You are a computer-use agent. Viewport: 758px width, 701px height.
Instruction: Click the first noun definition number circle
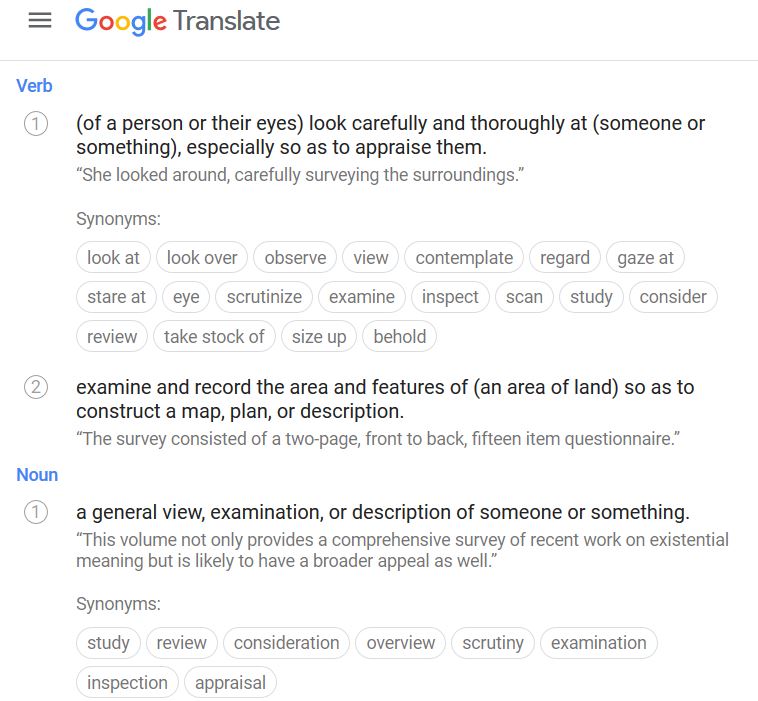(36, 513)
